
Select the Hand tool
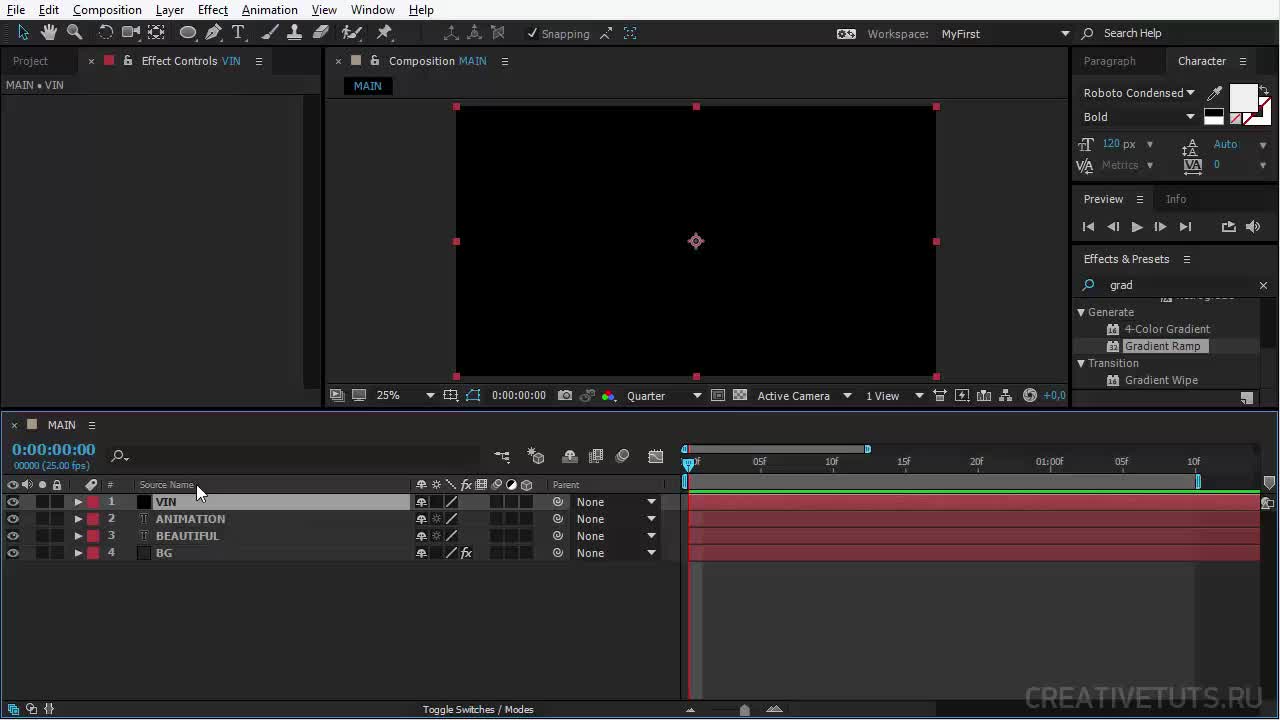click(48, 33)
